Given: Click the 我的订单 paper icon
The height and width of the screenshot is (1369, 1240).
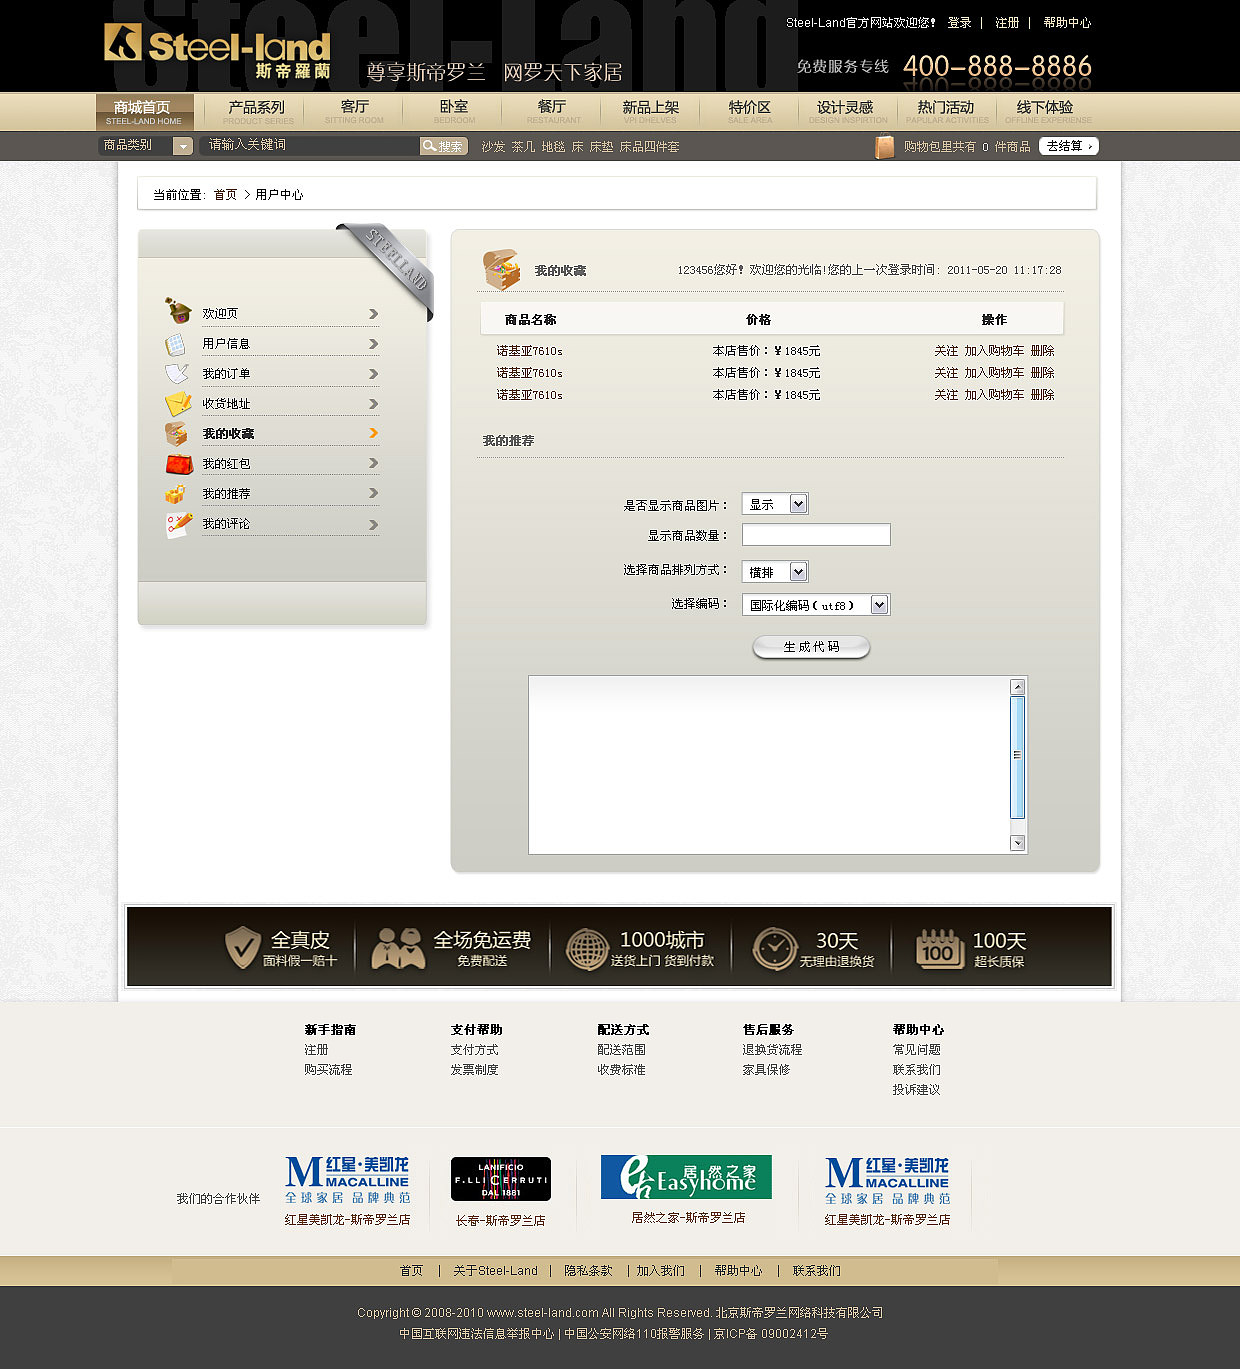Looking at the screenshot, I should coord(177,373).
